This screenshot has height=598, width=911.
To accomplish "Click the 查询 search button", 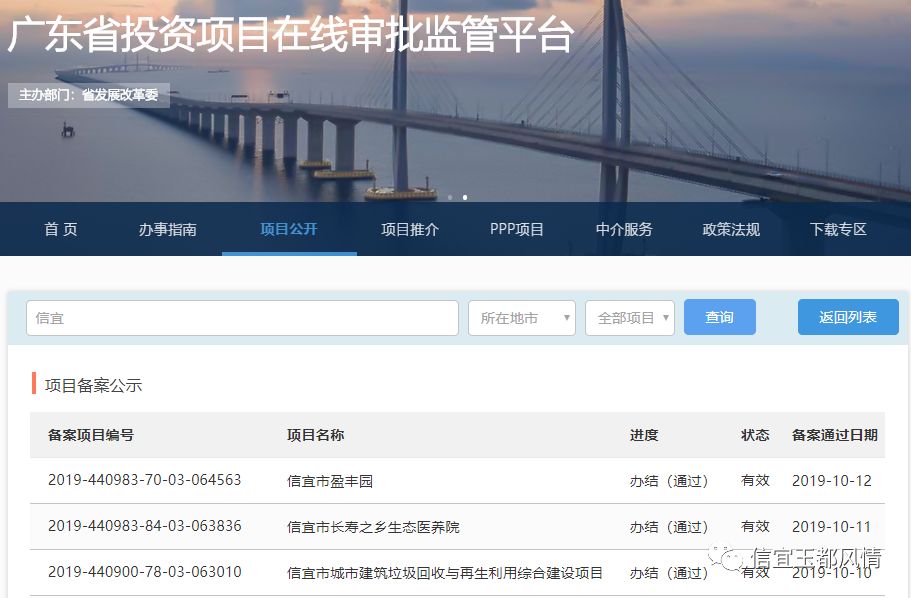I will [x=719, y=316].
